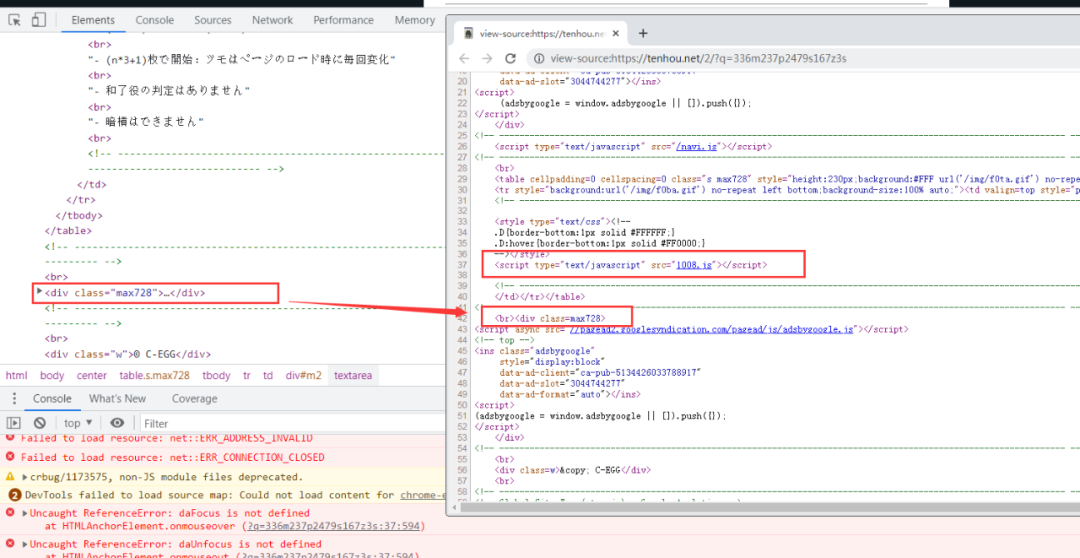Select the html breadcrumb
1080x558 pixels.
(x=17, y=375)
